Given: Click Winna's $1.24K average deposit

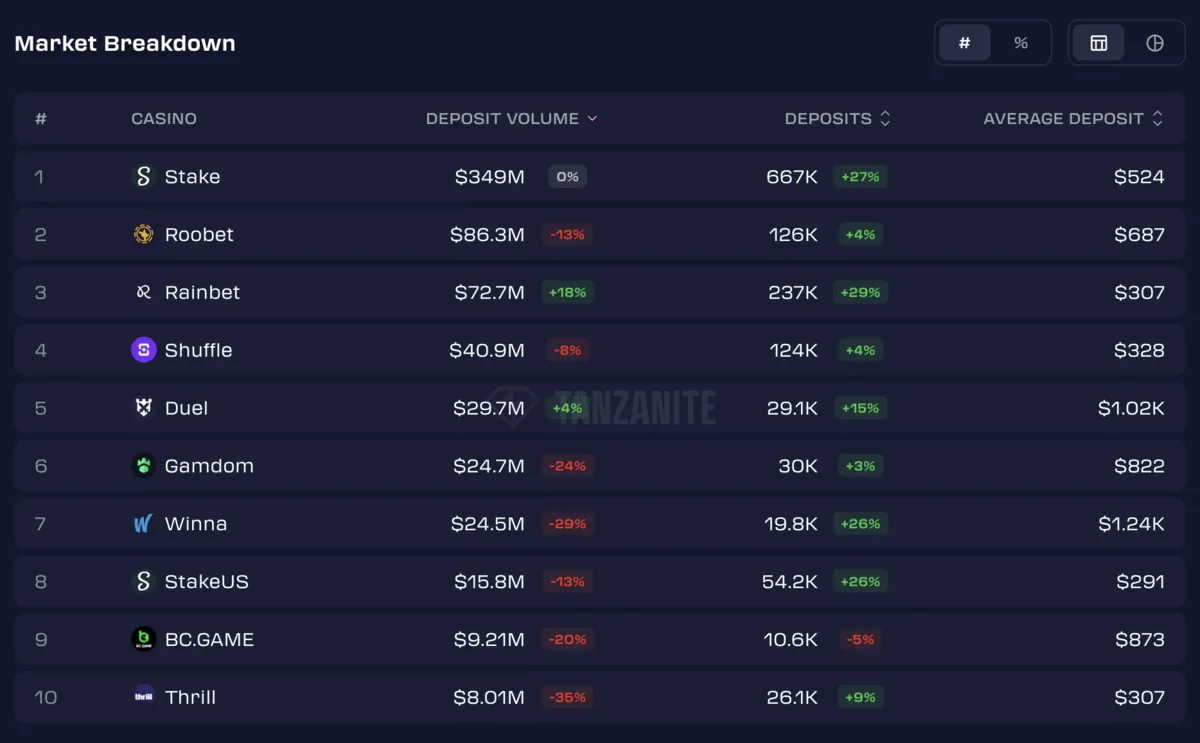Looking at the screenshot, I should click(1131, 523).
